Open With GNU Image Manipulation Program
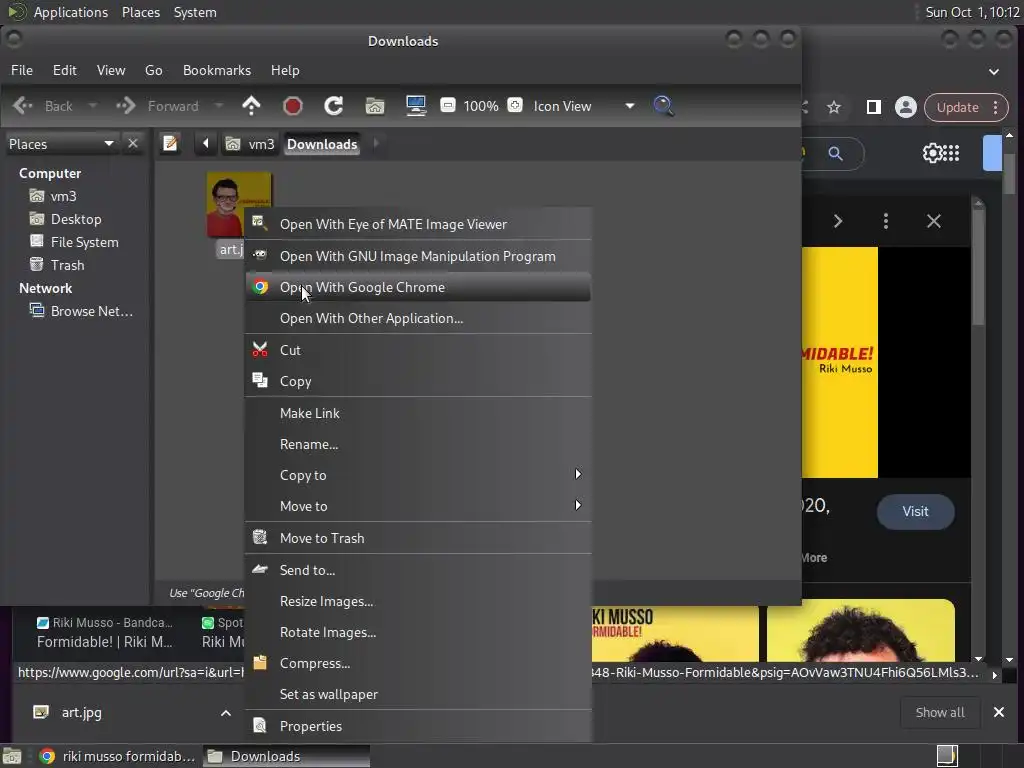Viewport: 1024px width, 768px height. pyautogui.click(x=418, y=256)
